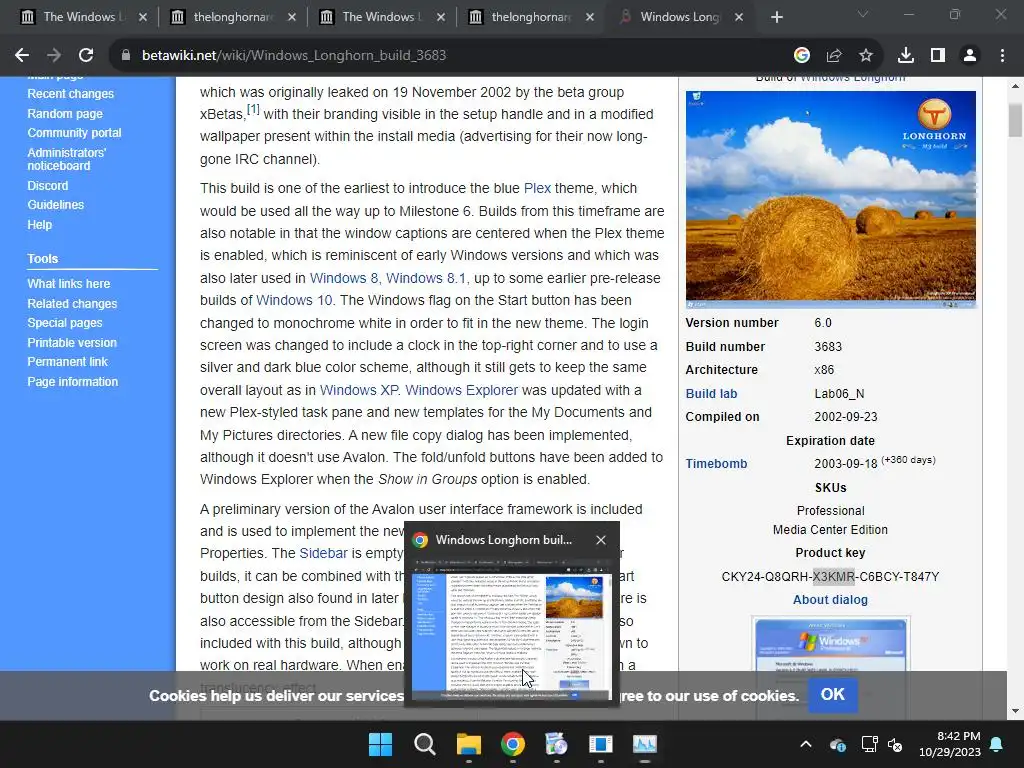This screenshot has height=768, width=1024.
Task: Reload the betawiki page
Action: (86, 56)
